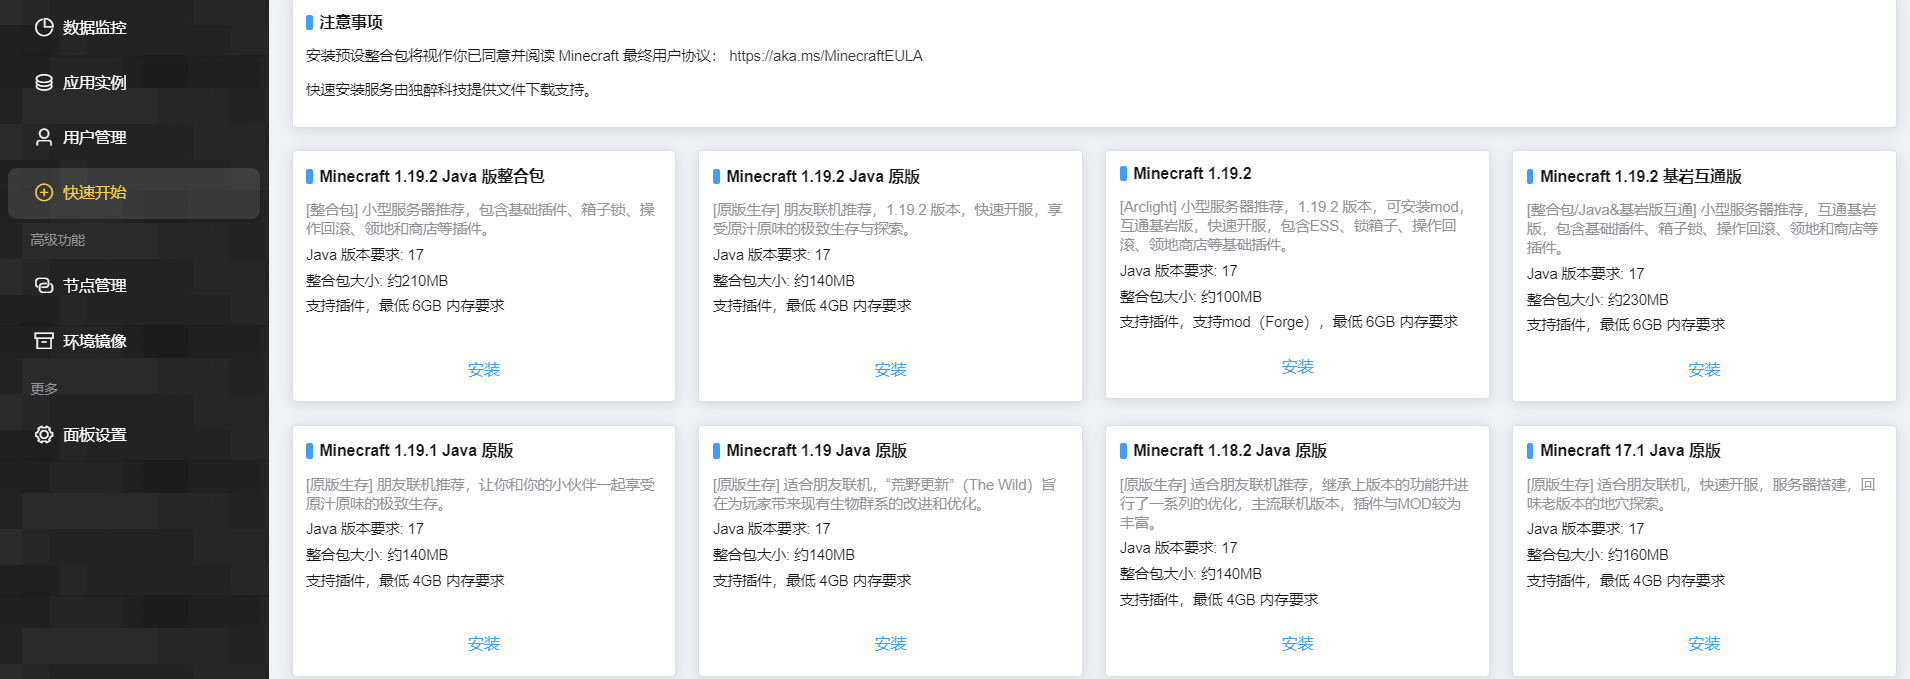The width and height of the screenshot is (1910, 679).
Task: Click the 面板设置 gear icon
Action: coord(44,434)
